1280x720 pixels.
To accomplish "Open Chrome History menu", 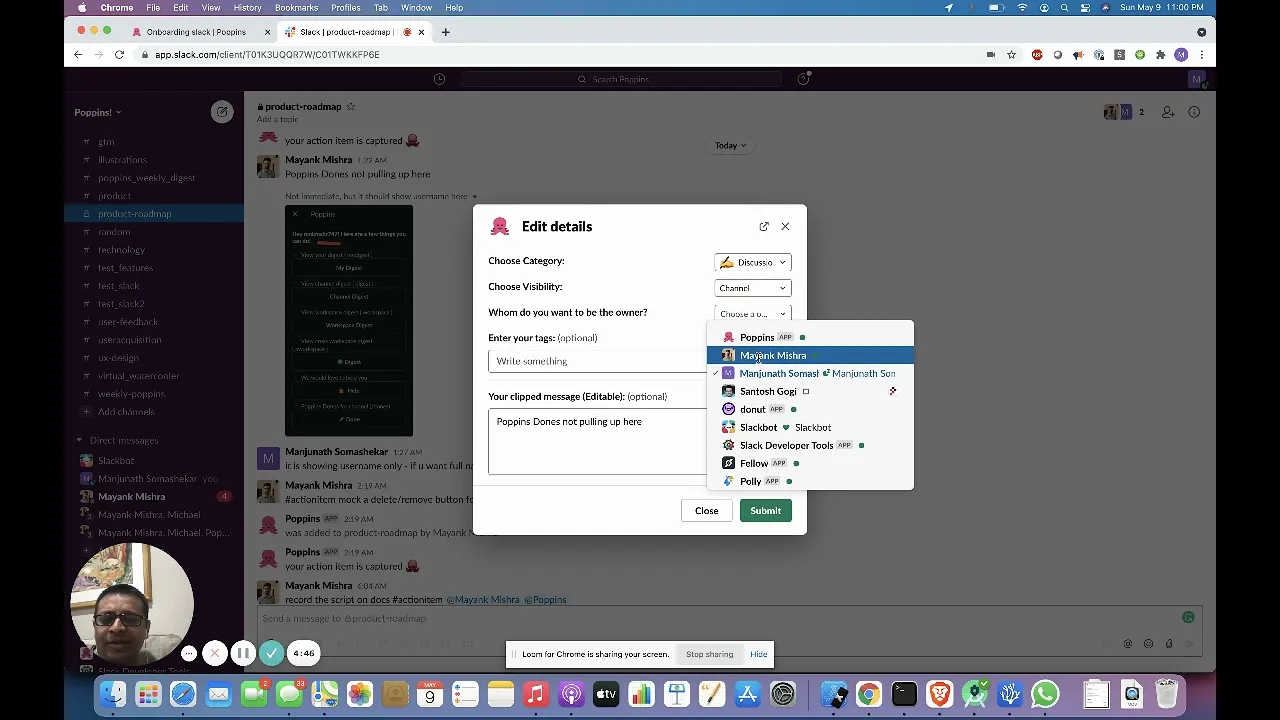I will click(247, 8).
